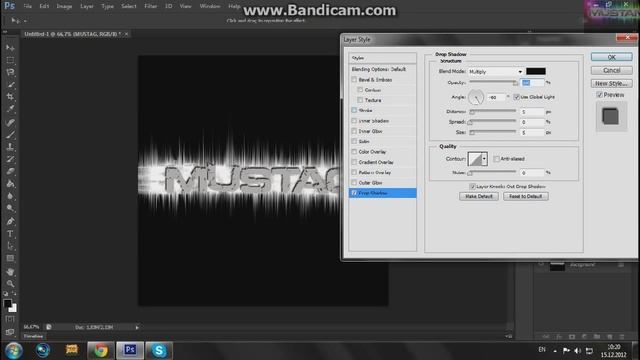The width and height of the screenshot is (640, 360).
Task: Toggle Use Global Light checkbox
Action: 516,97
